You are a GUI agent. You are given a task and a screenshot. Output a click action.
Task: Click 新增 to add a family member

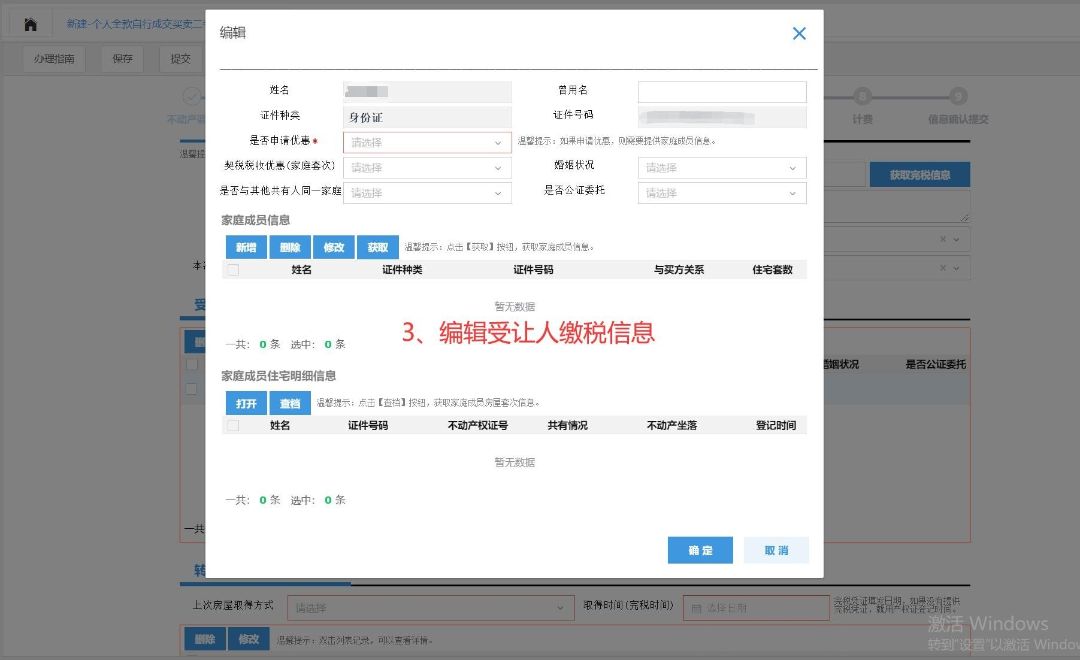pos(245,246)
